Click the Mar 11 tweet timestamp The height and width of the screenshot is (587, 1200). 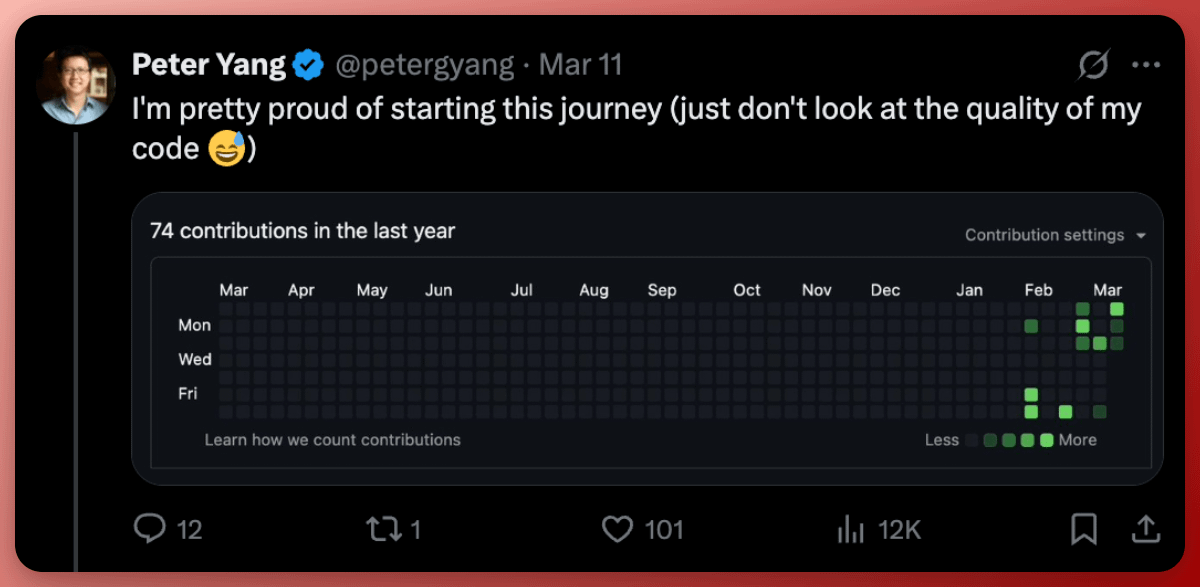(580, 66)
